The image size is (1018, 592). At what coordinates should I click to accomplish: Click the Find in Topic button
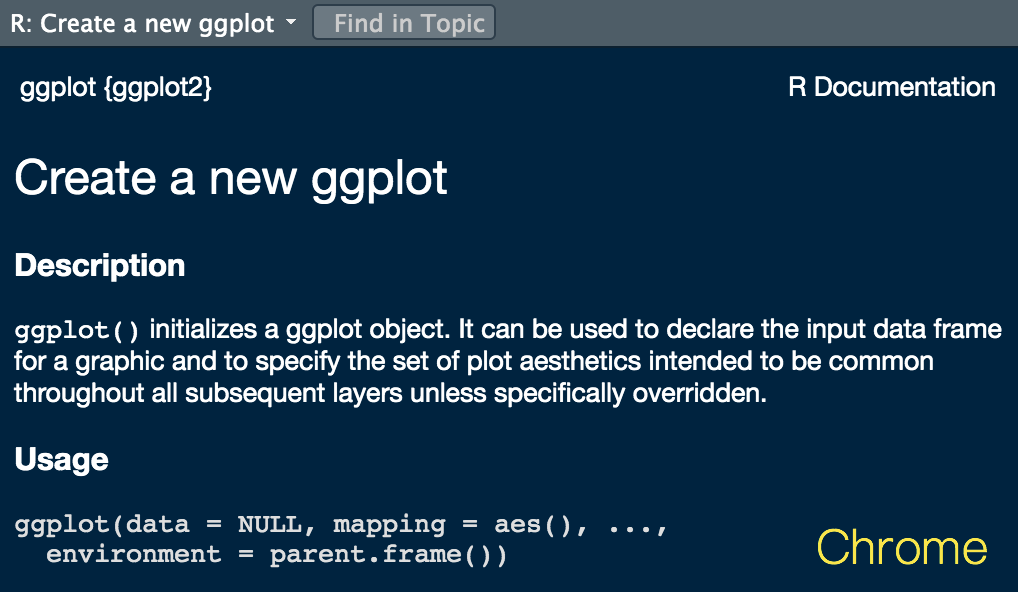pos(404,22)
